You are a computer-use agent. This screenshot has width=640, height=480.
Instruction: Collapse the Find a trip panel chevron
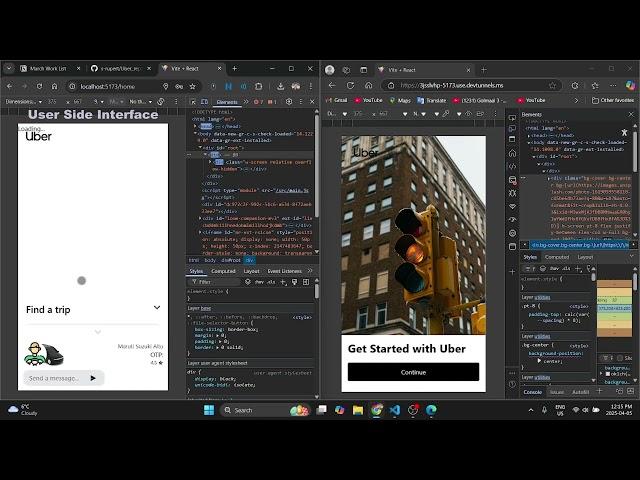(x=157, y=308)
